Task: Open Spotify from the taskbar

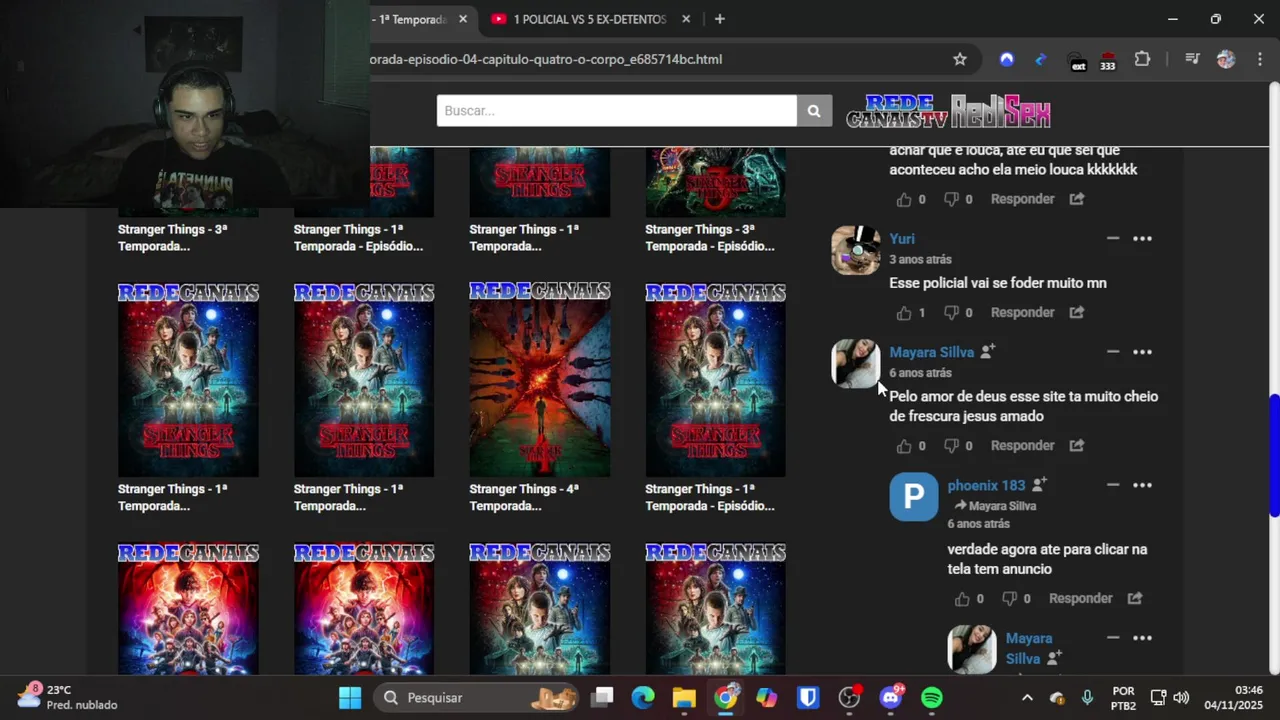Action: 931,698
